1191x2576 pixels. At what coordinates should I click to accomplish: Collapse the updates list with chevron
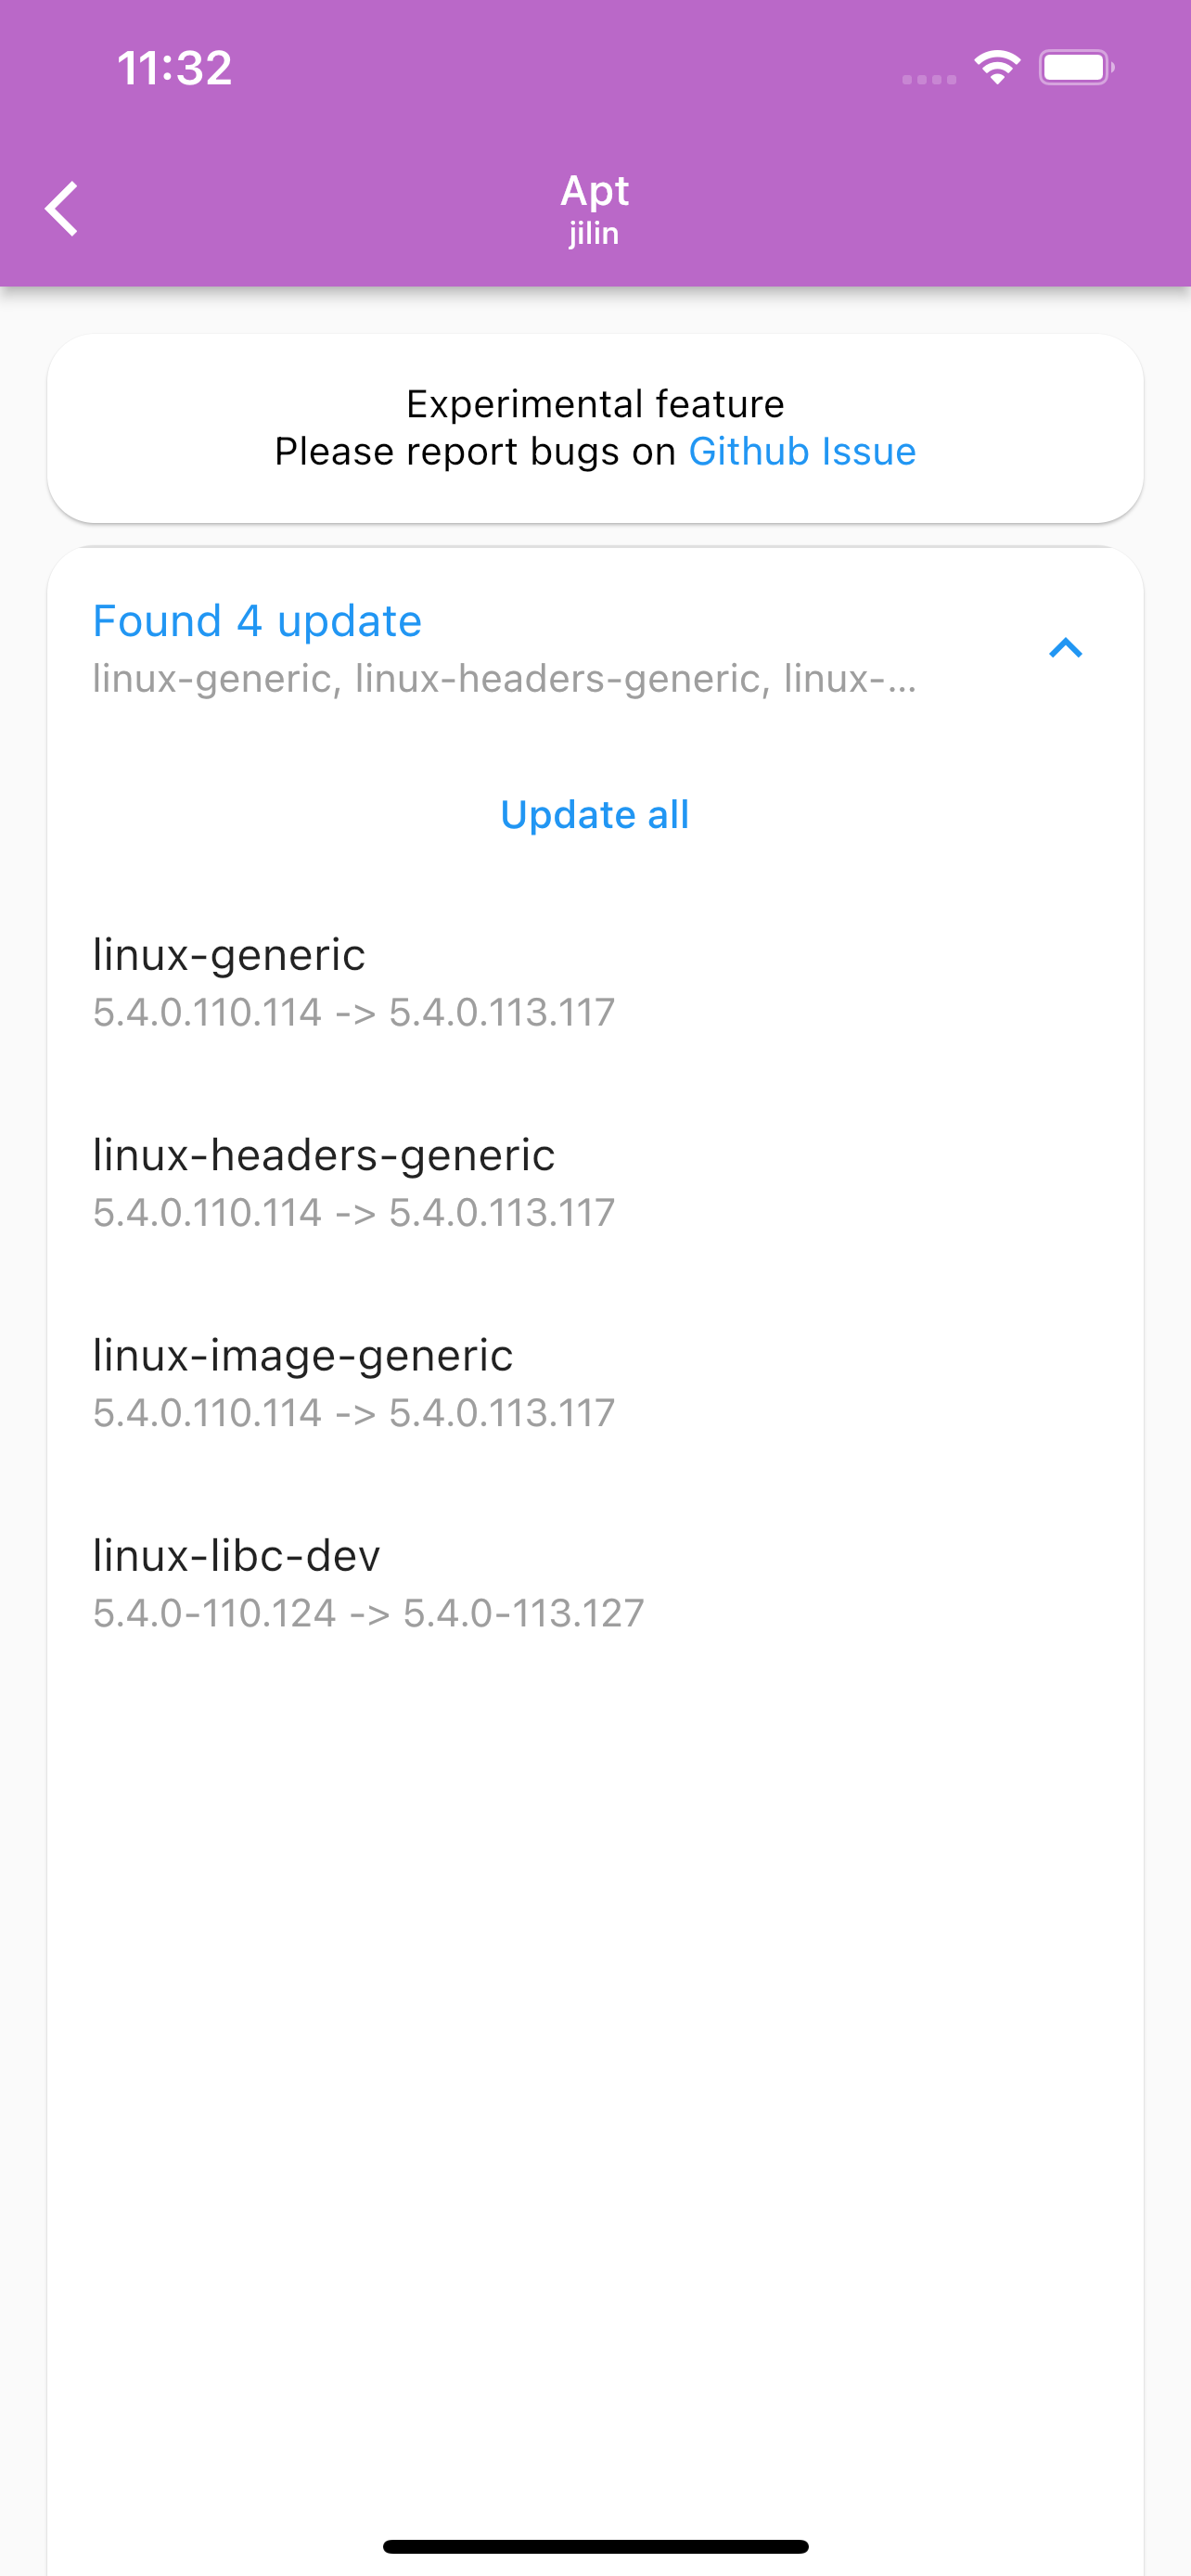coord(1065,648)
